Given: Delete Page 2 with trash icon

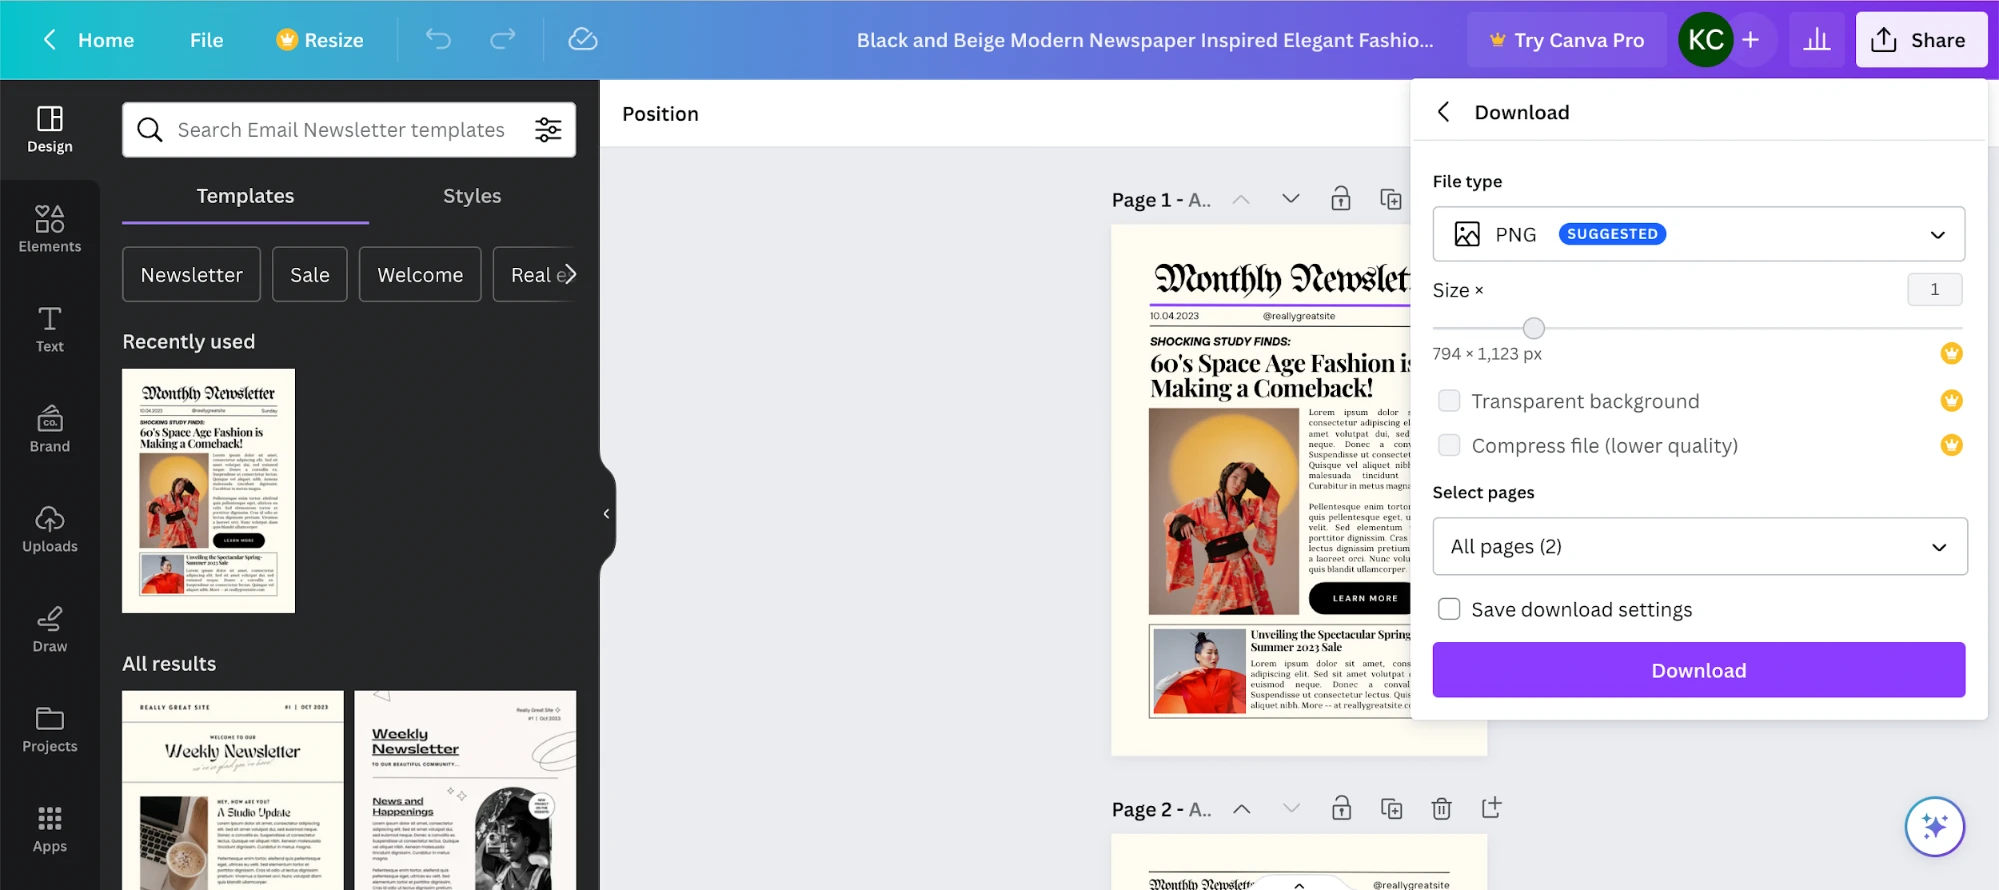Looking at the screenshot, I should (x=1441, y=808).
